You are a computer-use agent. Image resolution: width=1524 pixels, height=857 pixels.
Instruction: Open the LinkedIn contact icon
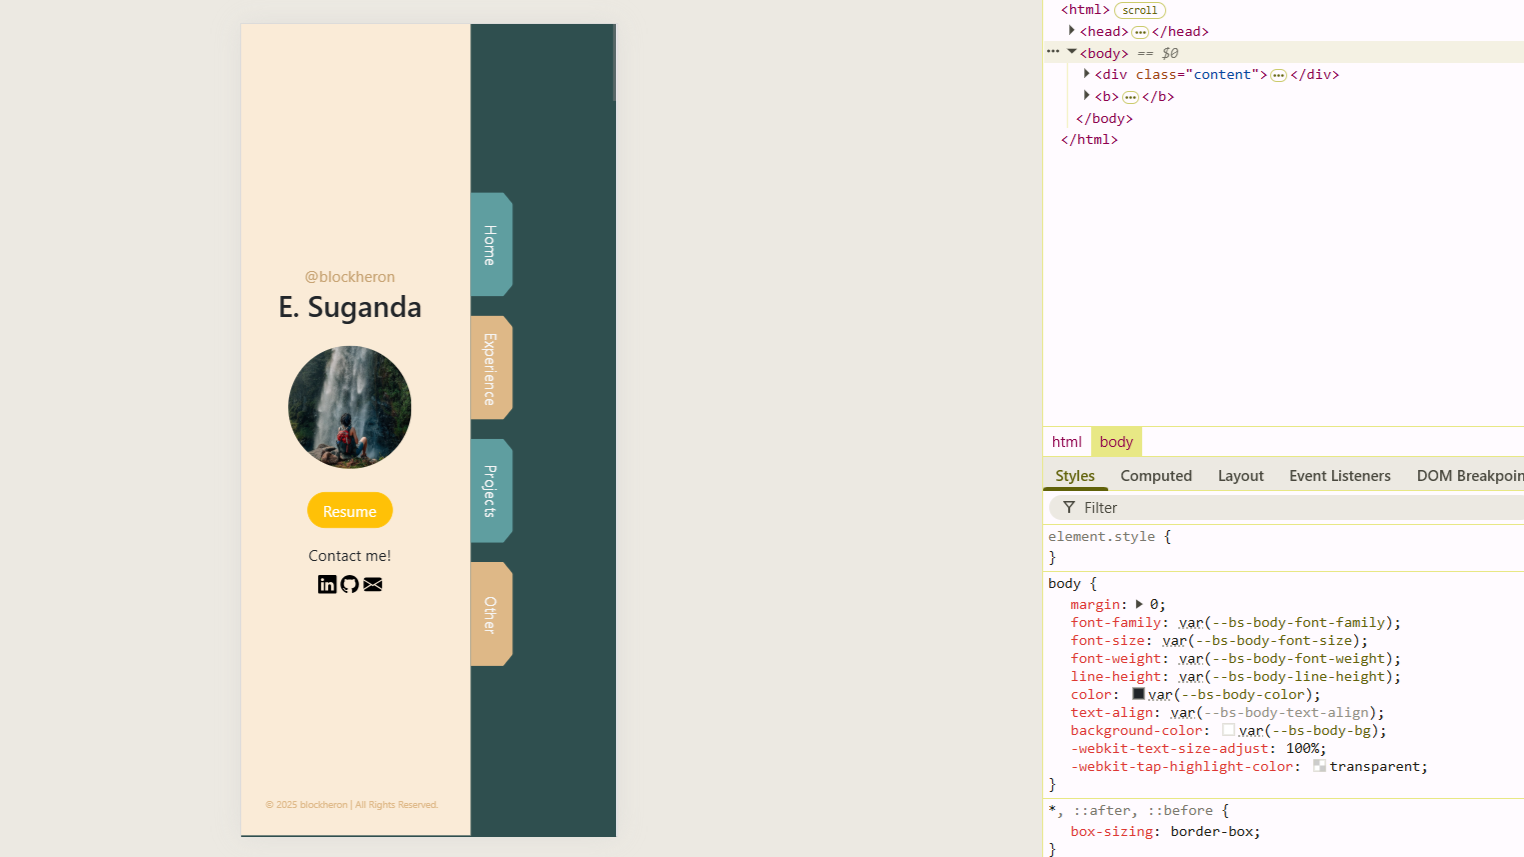pyautogui.click(x=327, y=585)
